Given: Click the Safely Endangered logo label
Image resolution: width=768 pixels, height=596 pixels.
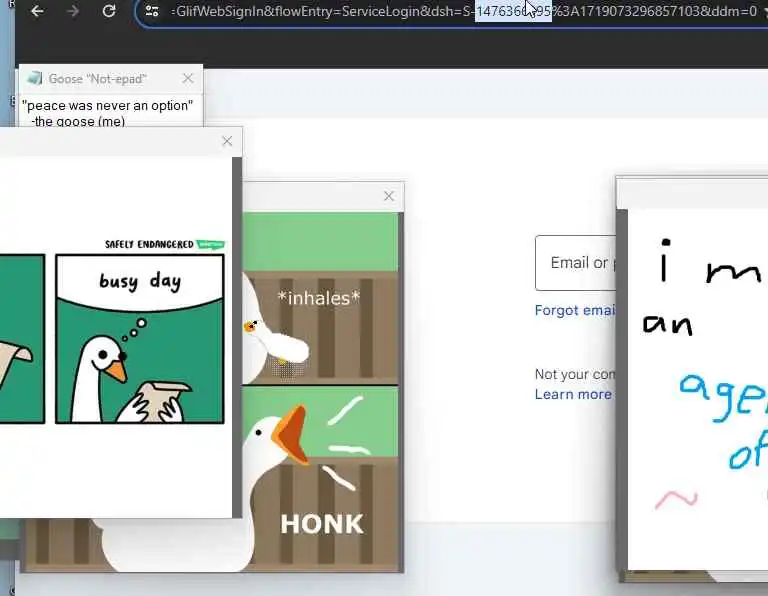Looking at the screenshot, I should [165, 244].
